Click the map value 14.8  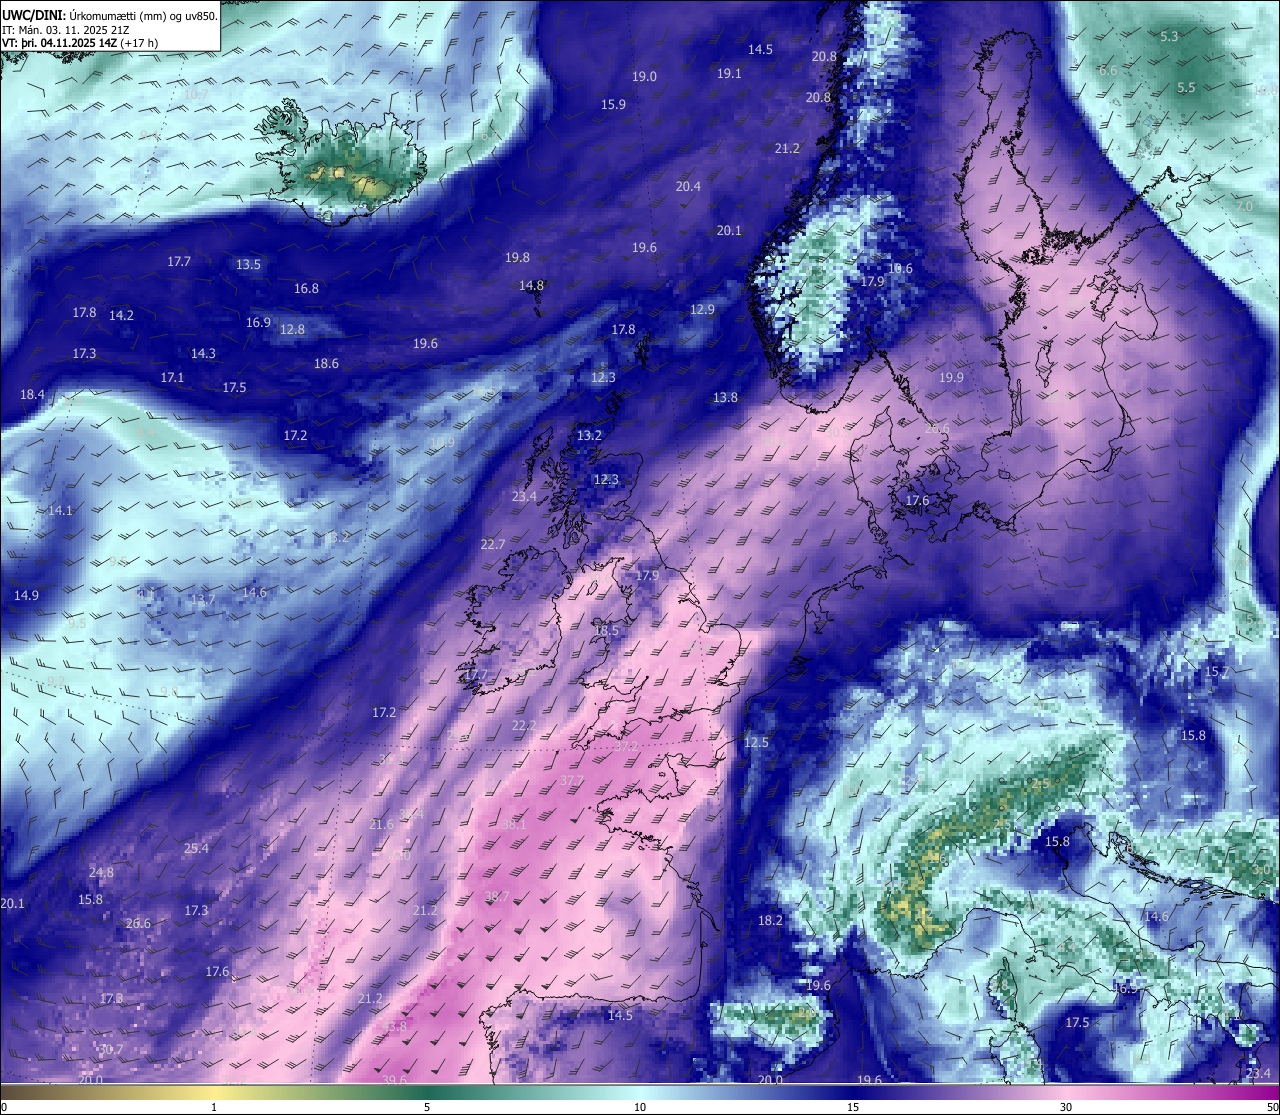pos(531,286)
